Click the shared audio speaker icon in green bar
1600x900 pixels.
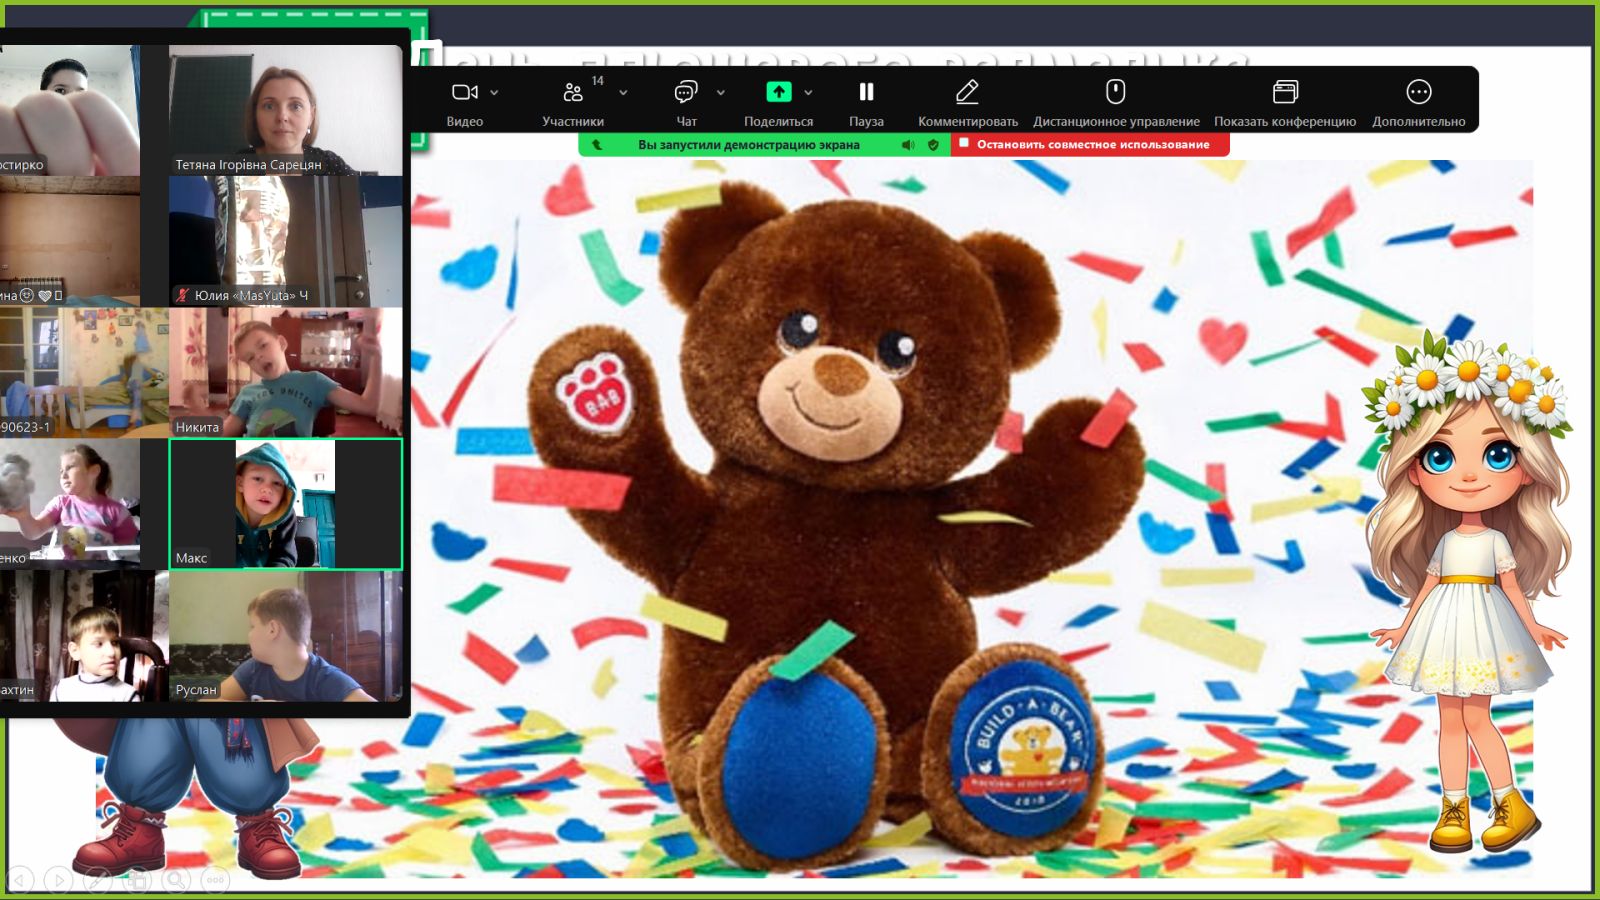click(908, 144)
